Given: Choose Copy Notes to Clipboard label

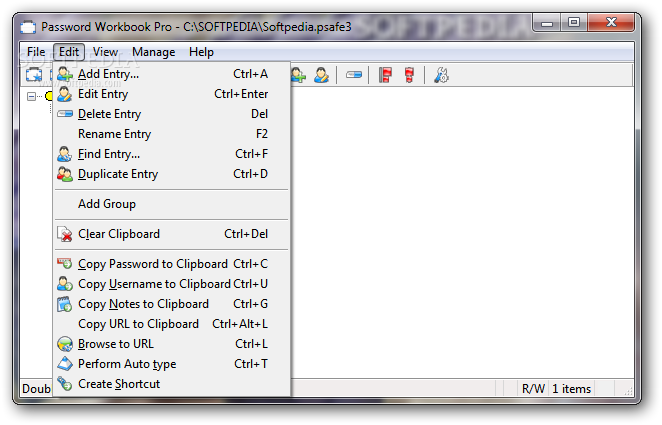Looking at the screenshot, I should 144,304.
